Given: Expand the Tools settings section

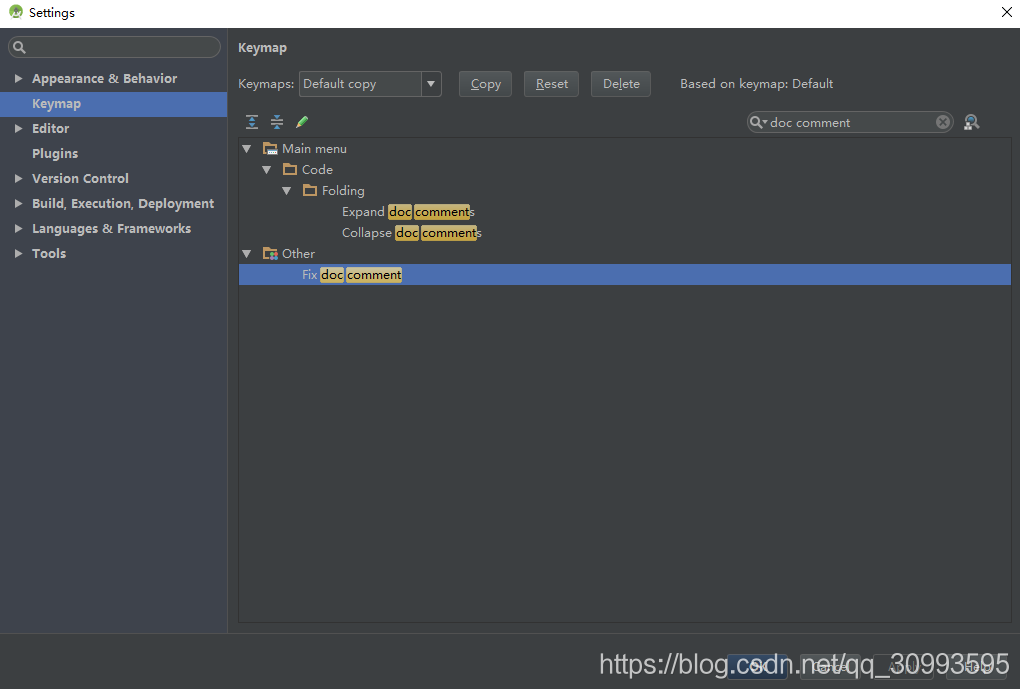Looking at the screenshot, I should [x=18, y=253].
